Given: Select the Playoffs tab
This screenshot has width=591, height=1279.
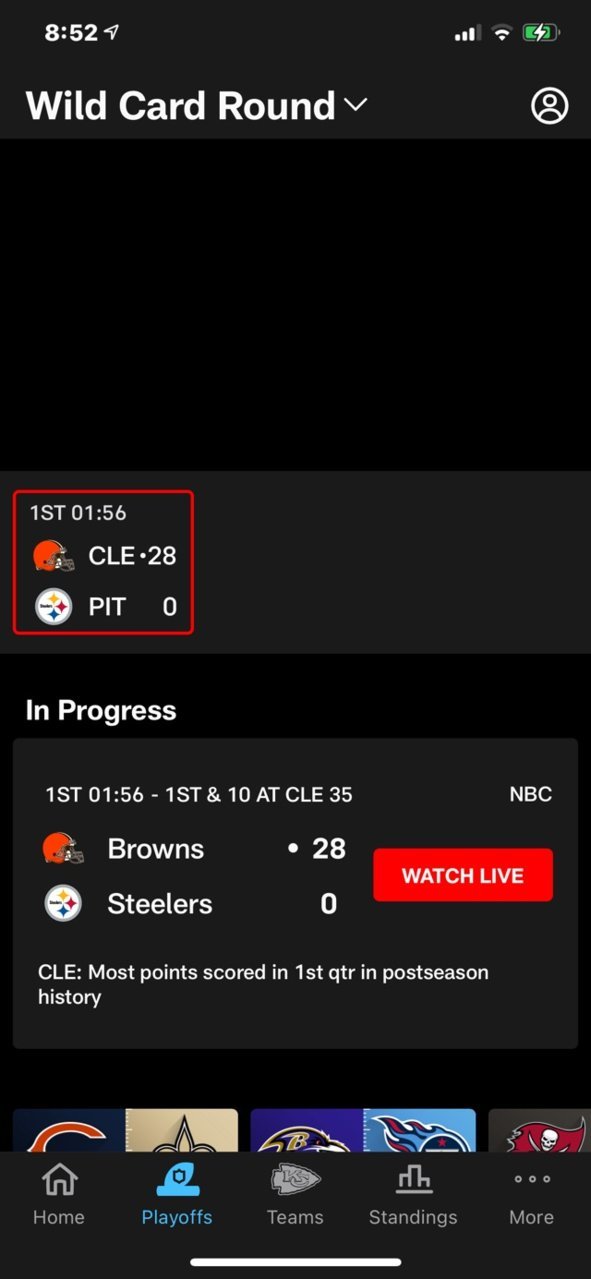Looking at the screenshot, I should [177, 1194].
